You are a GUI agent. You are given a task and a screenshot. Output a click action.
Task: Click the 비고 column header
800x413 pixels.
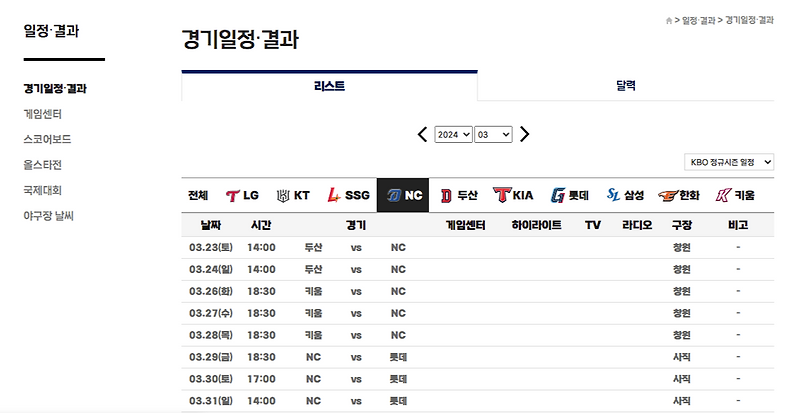pyautogui.click(x=738, y=225)
